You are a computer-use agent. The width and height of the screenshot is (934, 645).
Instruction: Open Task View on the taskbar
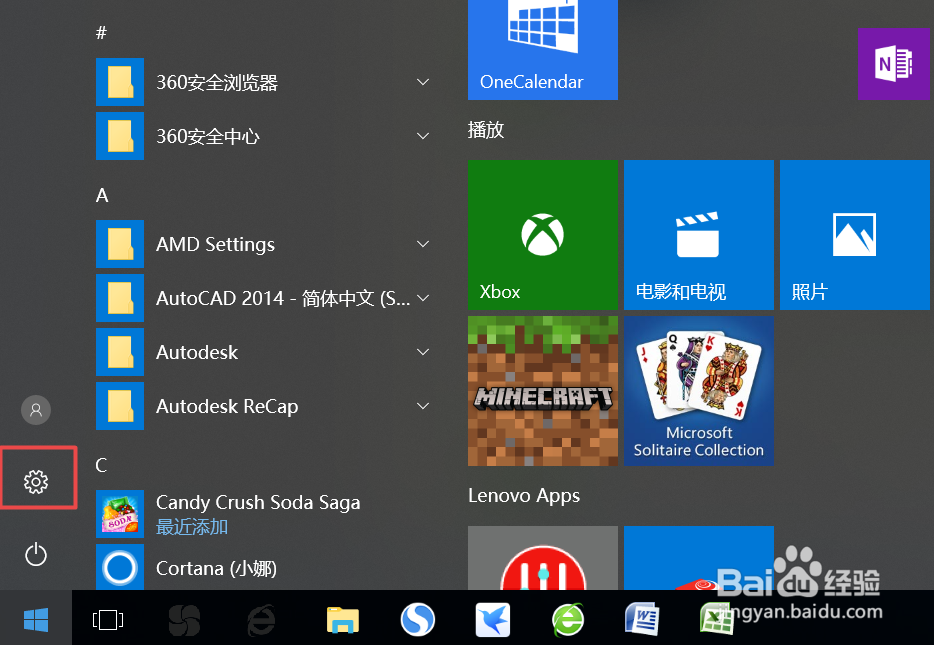pyautogui.click(x=108, y=620)
